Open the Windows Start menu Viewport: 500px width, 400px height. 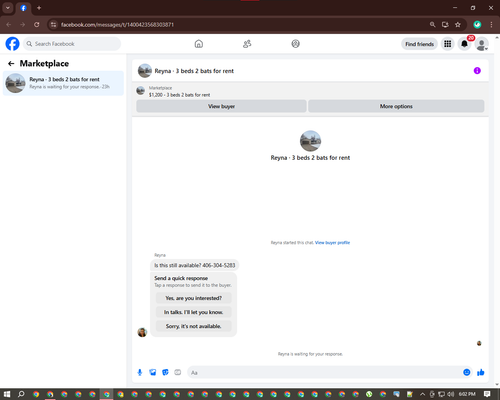7,394
